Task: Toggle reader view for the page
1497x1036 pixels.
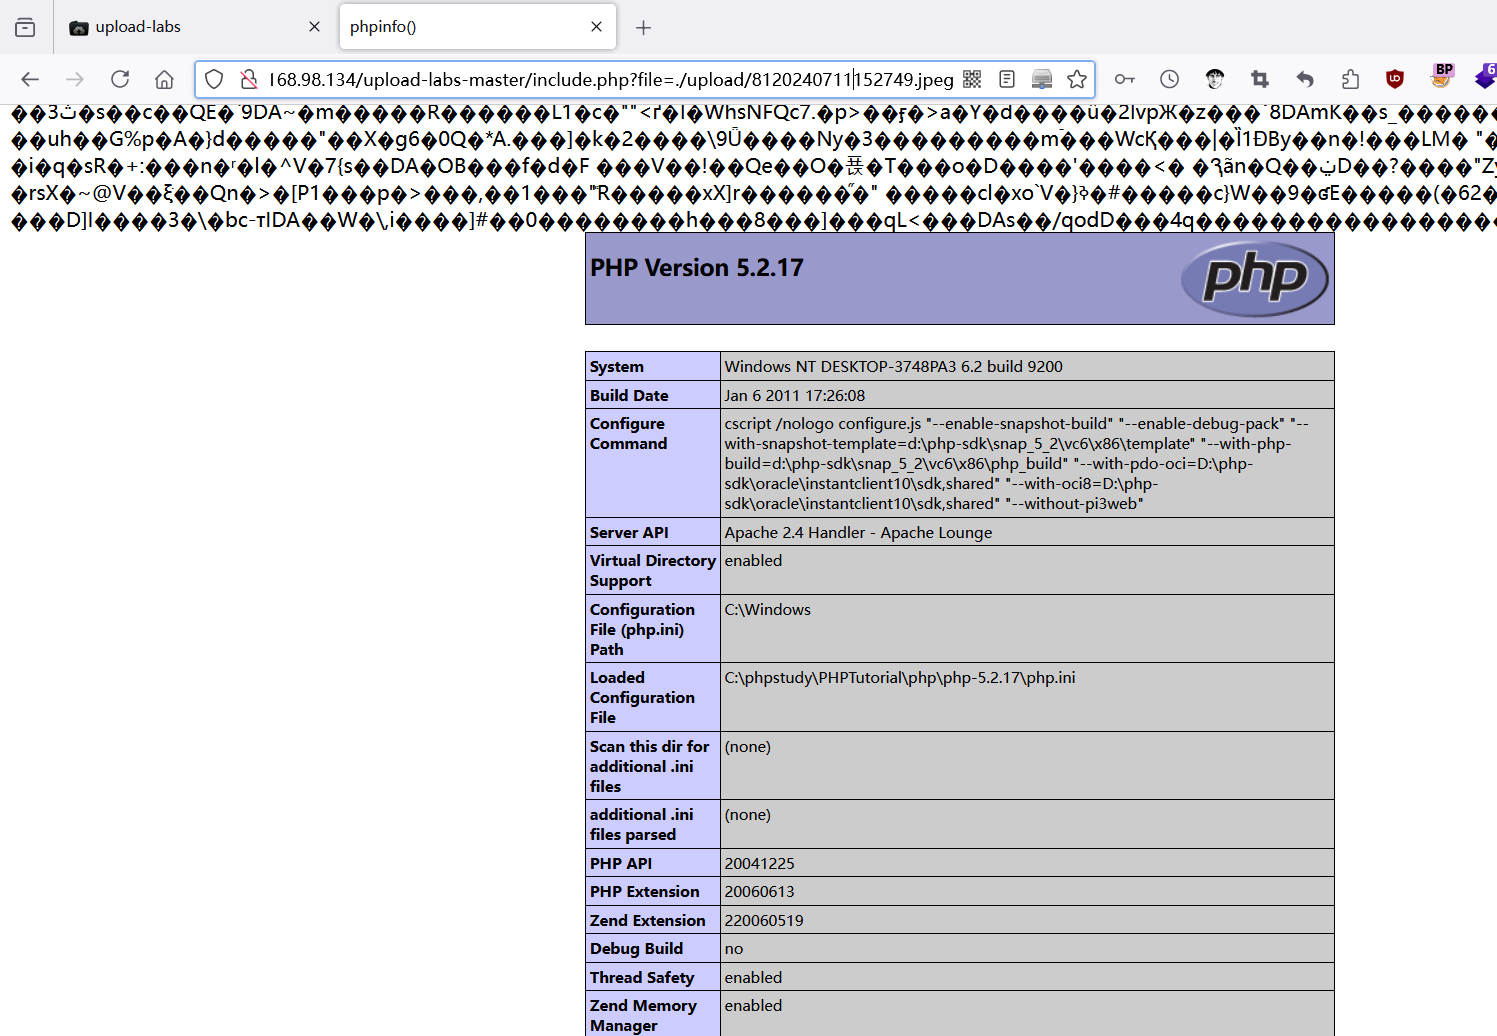Action: 1007,79
